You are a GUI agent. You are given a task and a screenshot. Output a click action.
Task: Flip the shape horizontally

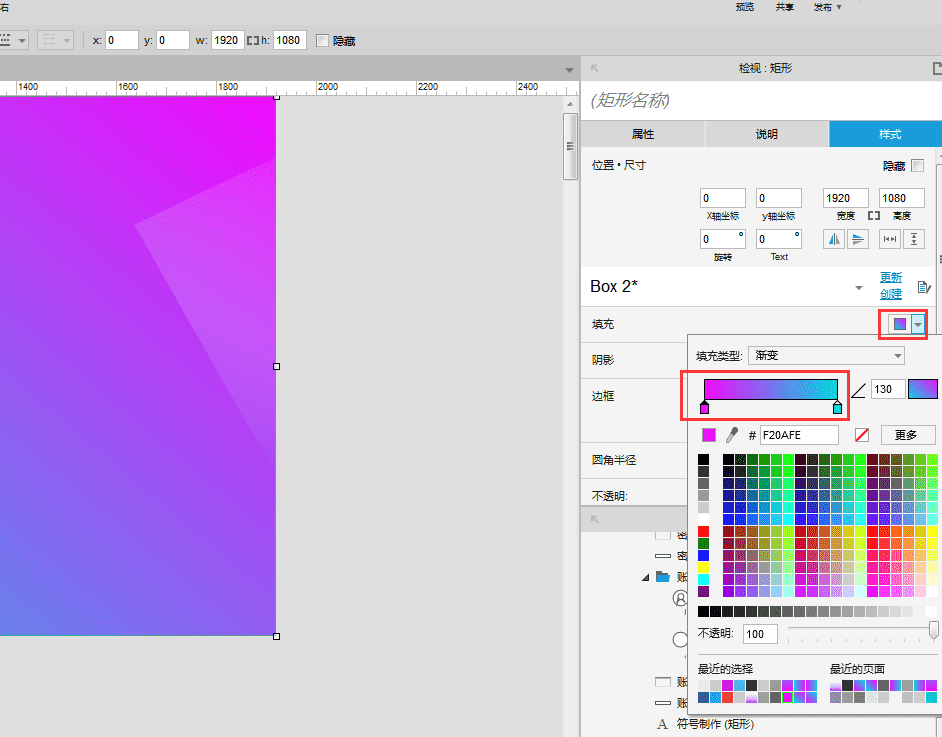tap(834, 239)
